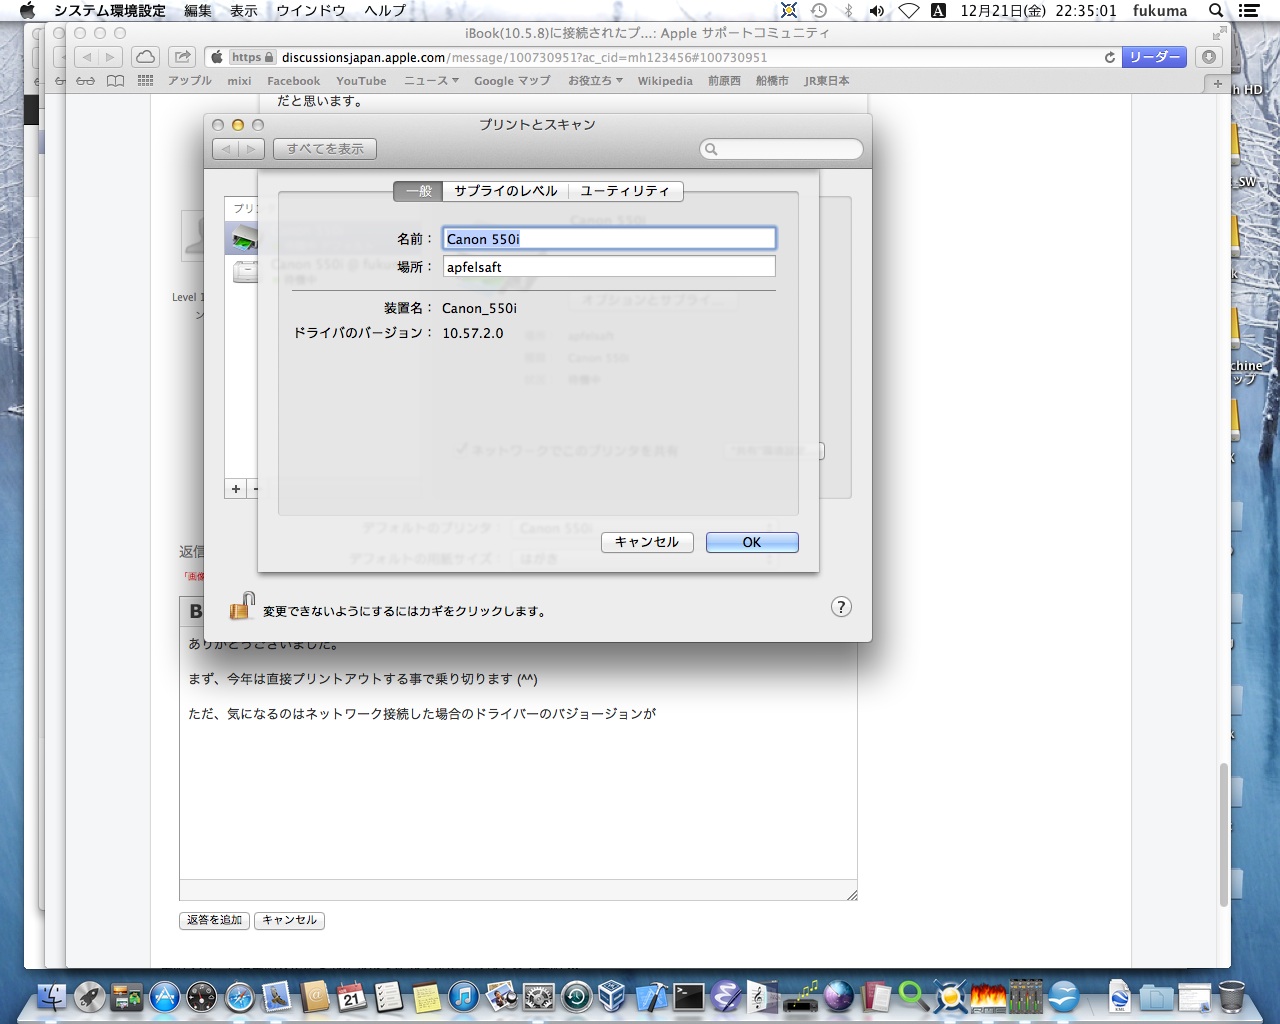Open Terminal from the Dock
The width and height of the screenshot is (1280, 1024).
pyautogui.click(x=688, y=996)
